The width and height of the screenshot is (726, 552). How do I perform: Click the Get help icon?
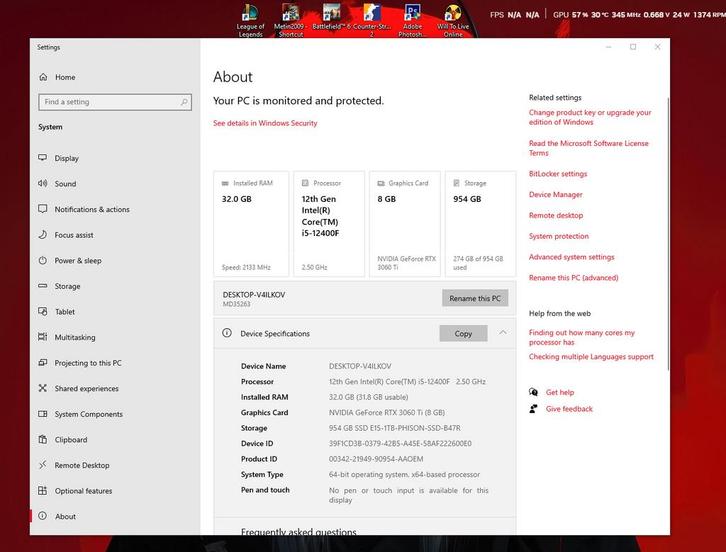click(x=533, y=392)
